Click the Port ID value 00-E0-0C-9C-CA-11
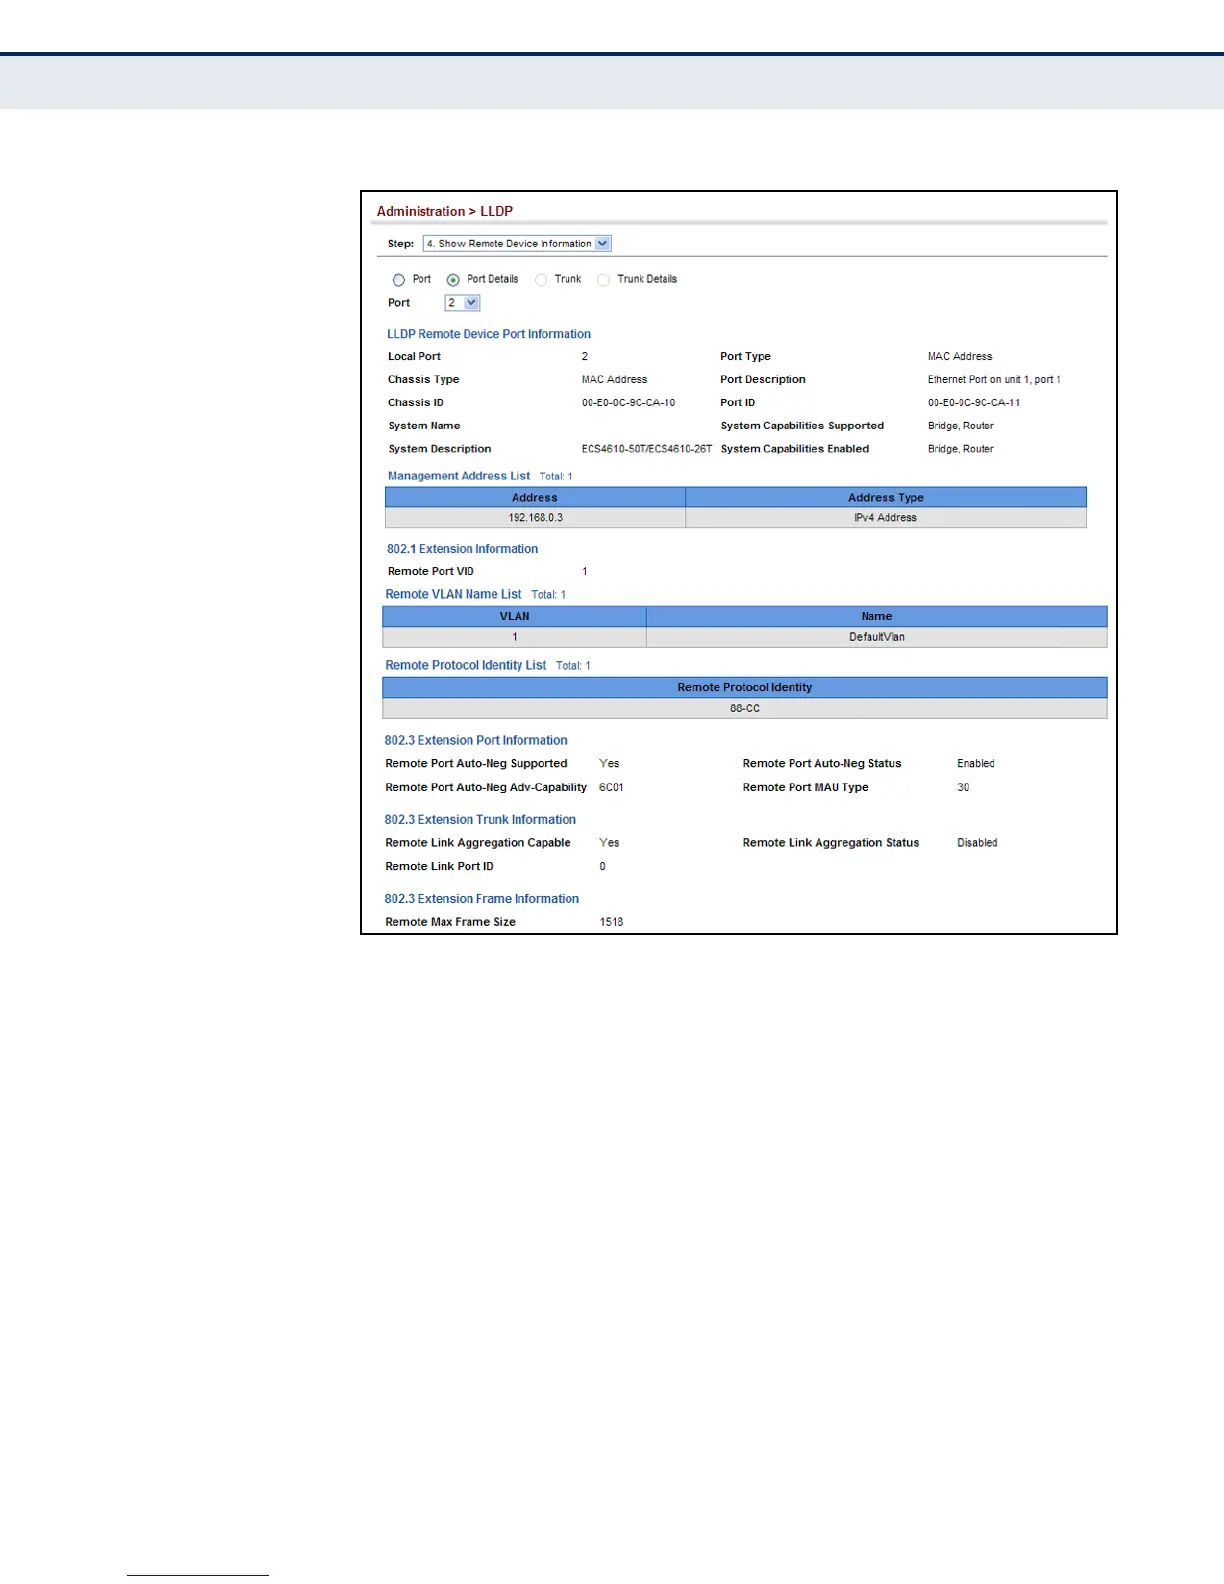1224x1584 pixels. [x=974, y=403]
